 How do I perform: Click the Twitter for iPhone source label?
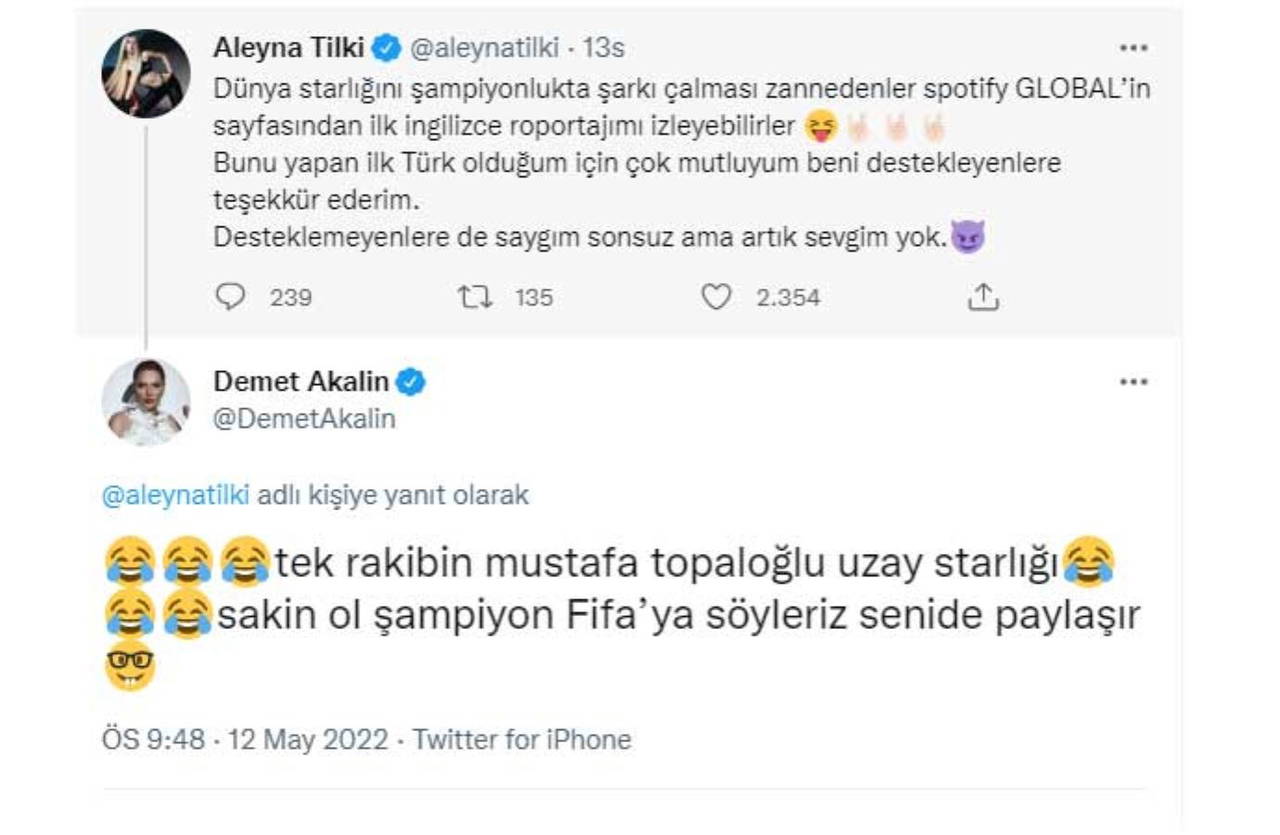coord(522,740)
